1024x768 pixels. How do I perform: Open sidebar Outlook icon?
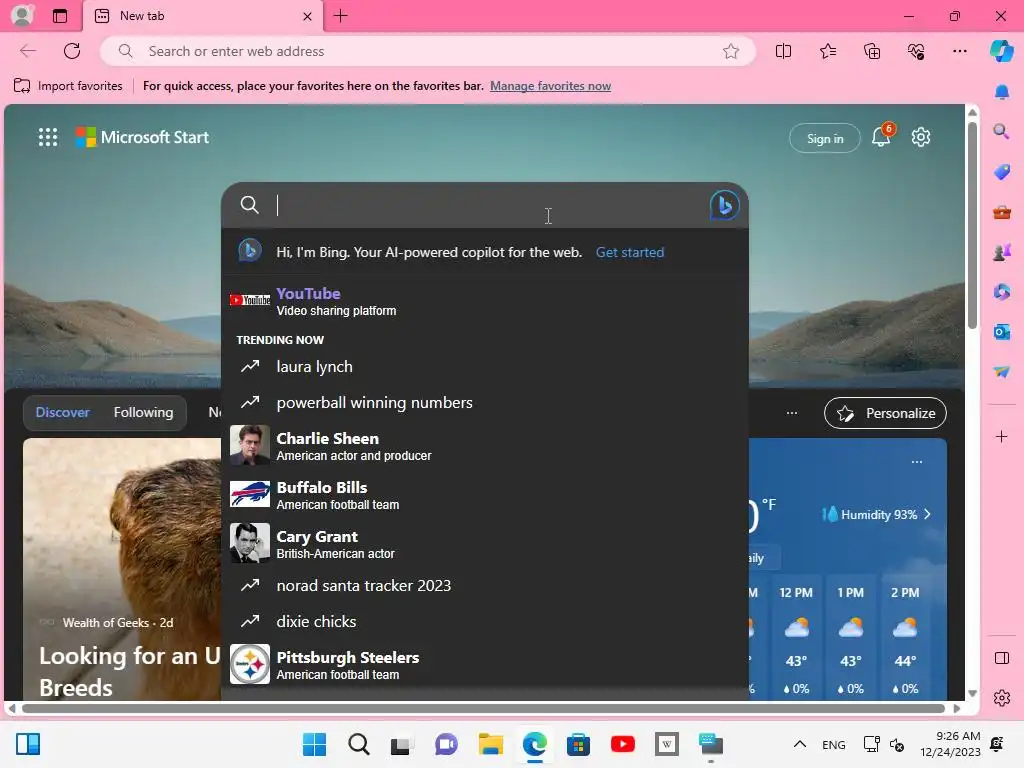(1002, 332)
